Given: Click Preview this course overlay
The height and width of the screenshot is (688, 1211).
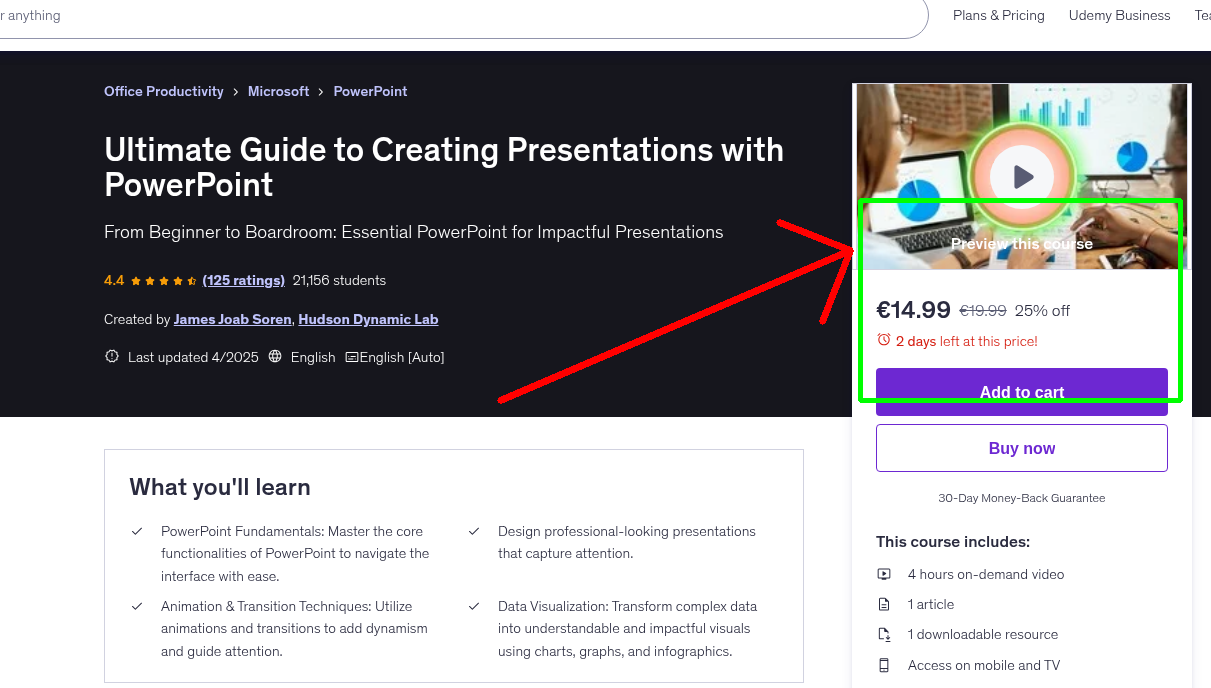Looking at the screenshot, I should 1021,243.
